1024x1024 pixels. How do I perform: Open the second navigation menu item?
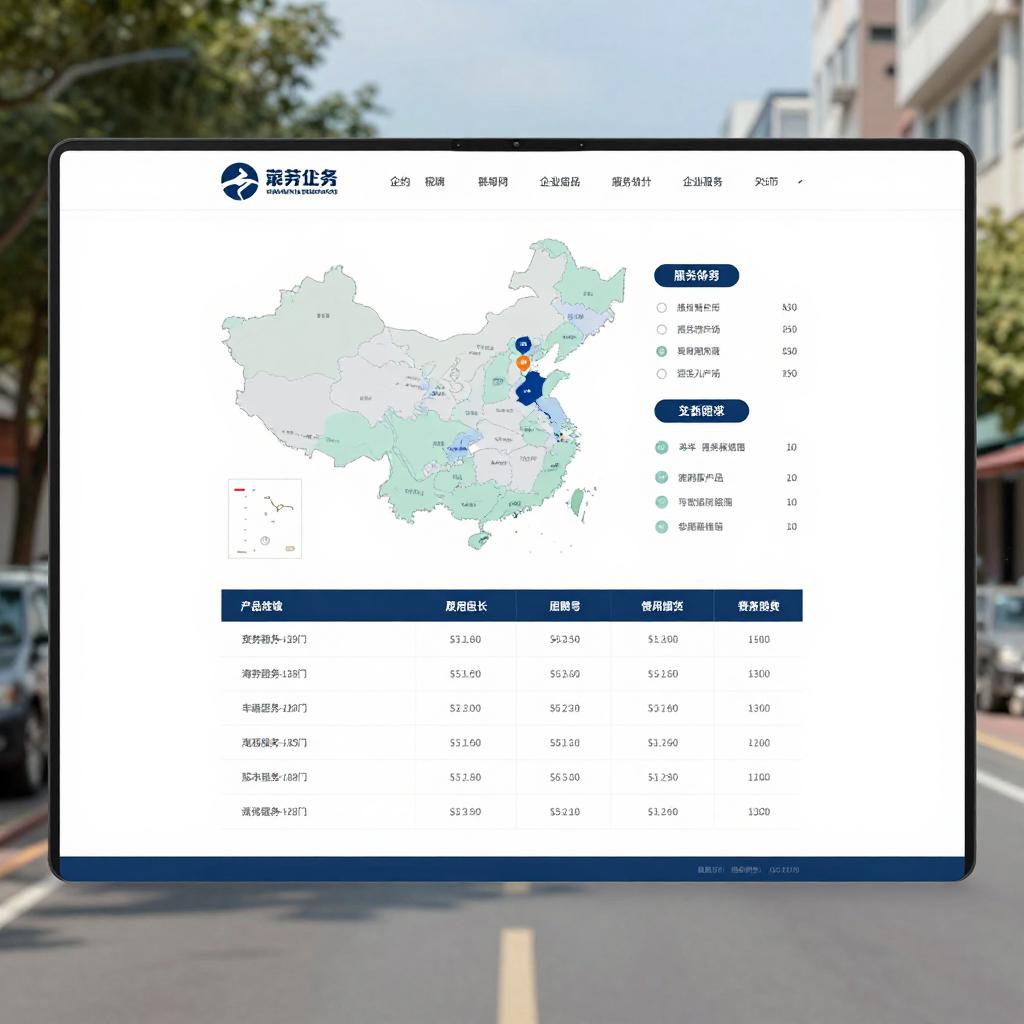click(434, 182)
